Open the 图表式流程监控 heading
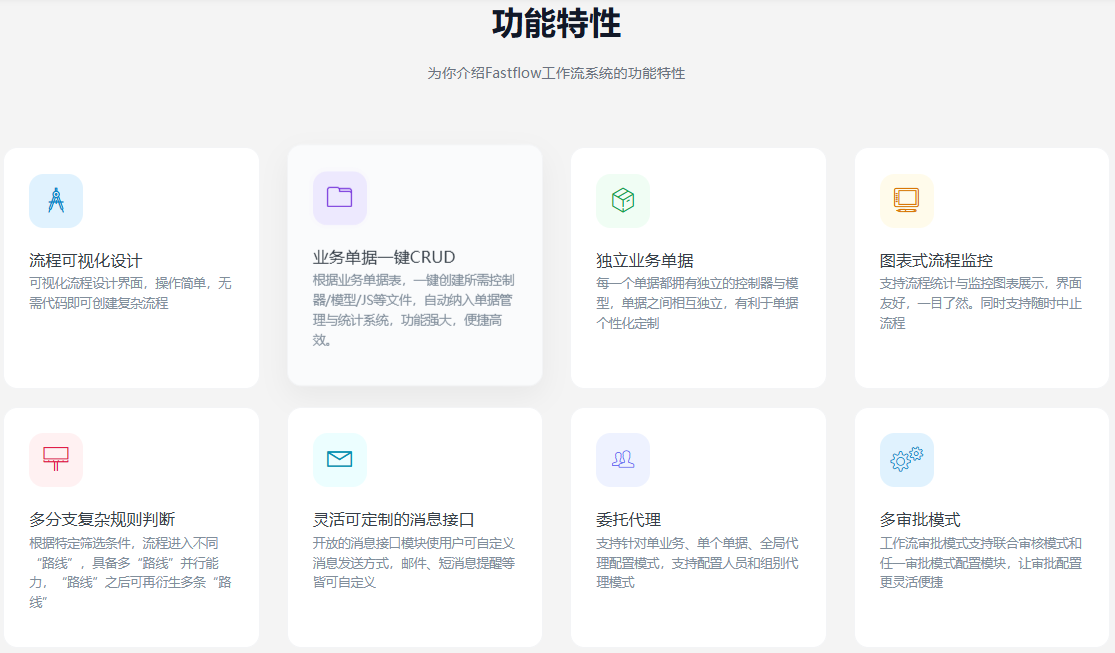 pos(936,261)
